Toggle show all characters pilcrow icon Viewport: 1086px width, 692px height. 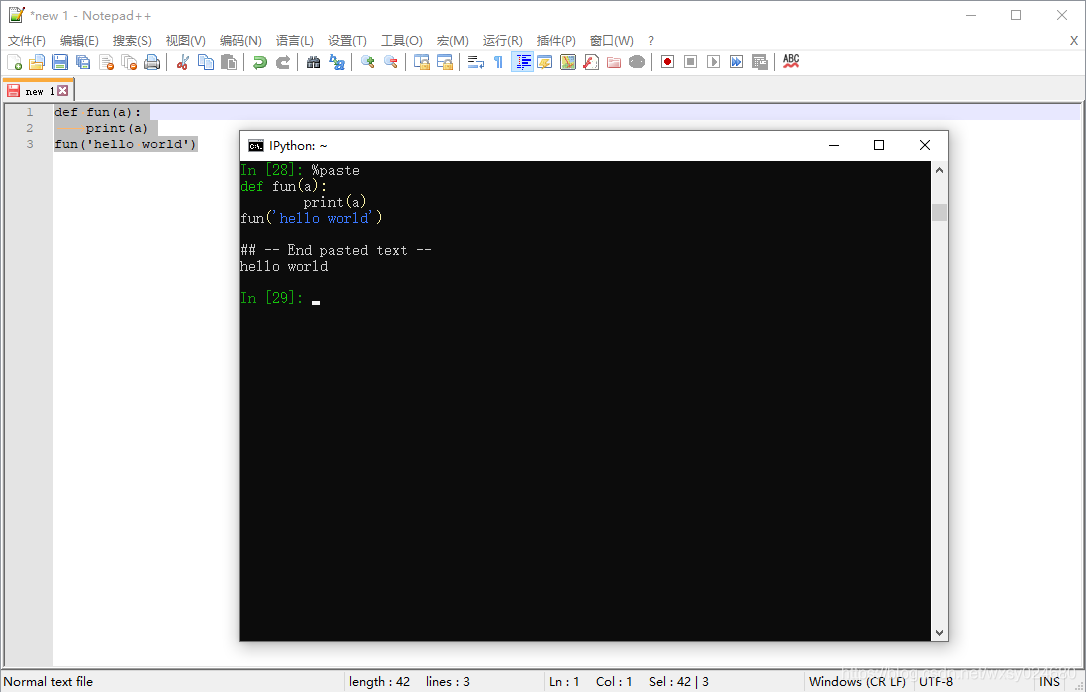[x=498, y=62]
